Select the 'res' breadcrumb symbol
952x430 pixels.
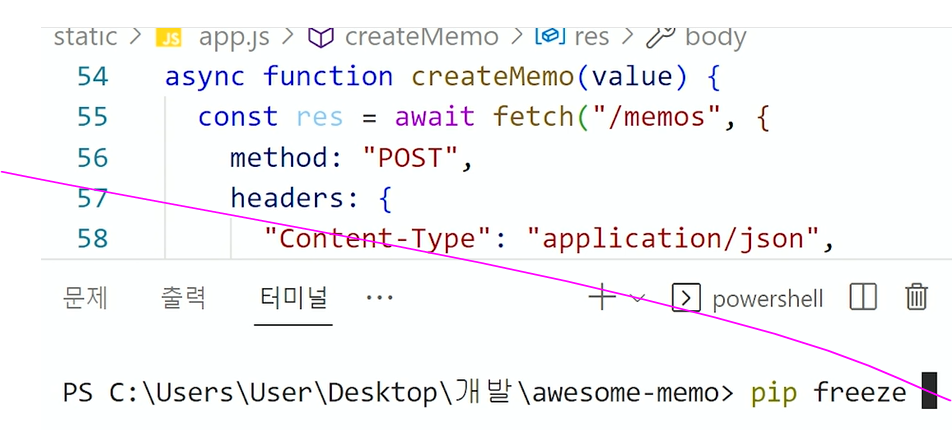pyautogui.click(x=591, y=37)
